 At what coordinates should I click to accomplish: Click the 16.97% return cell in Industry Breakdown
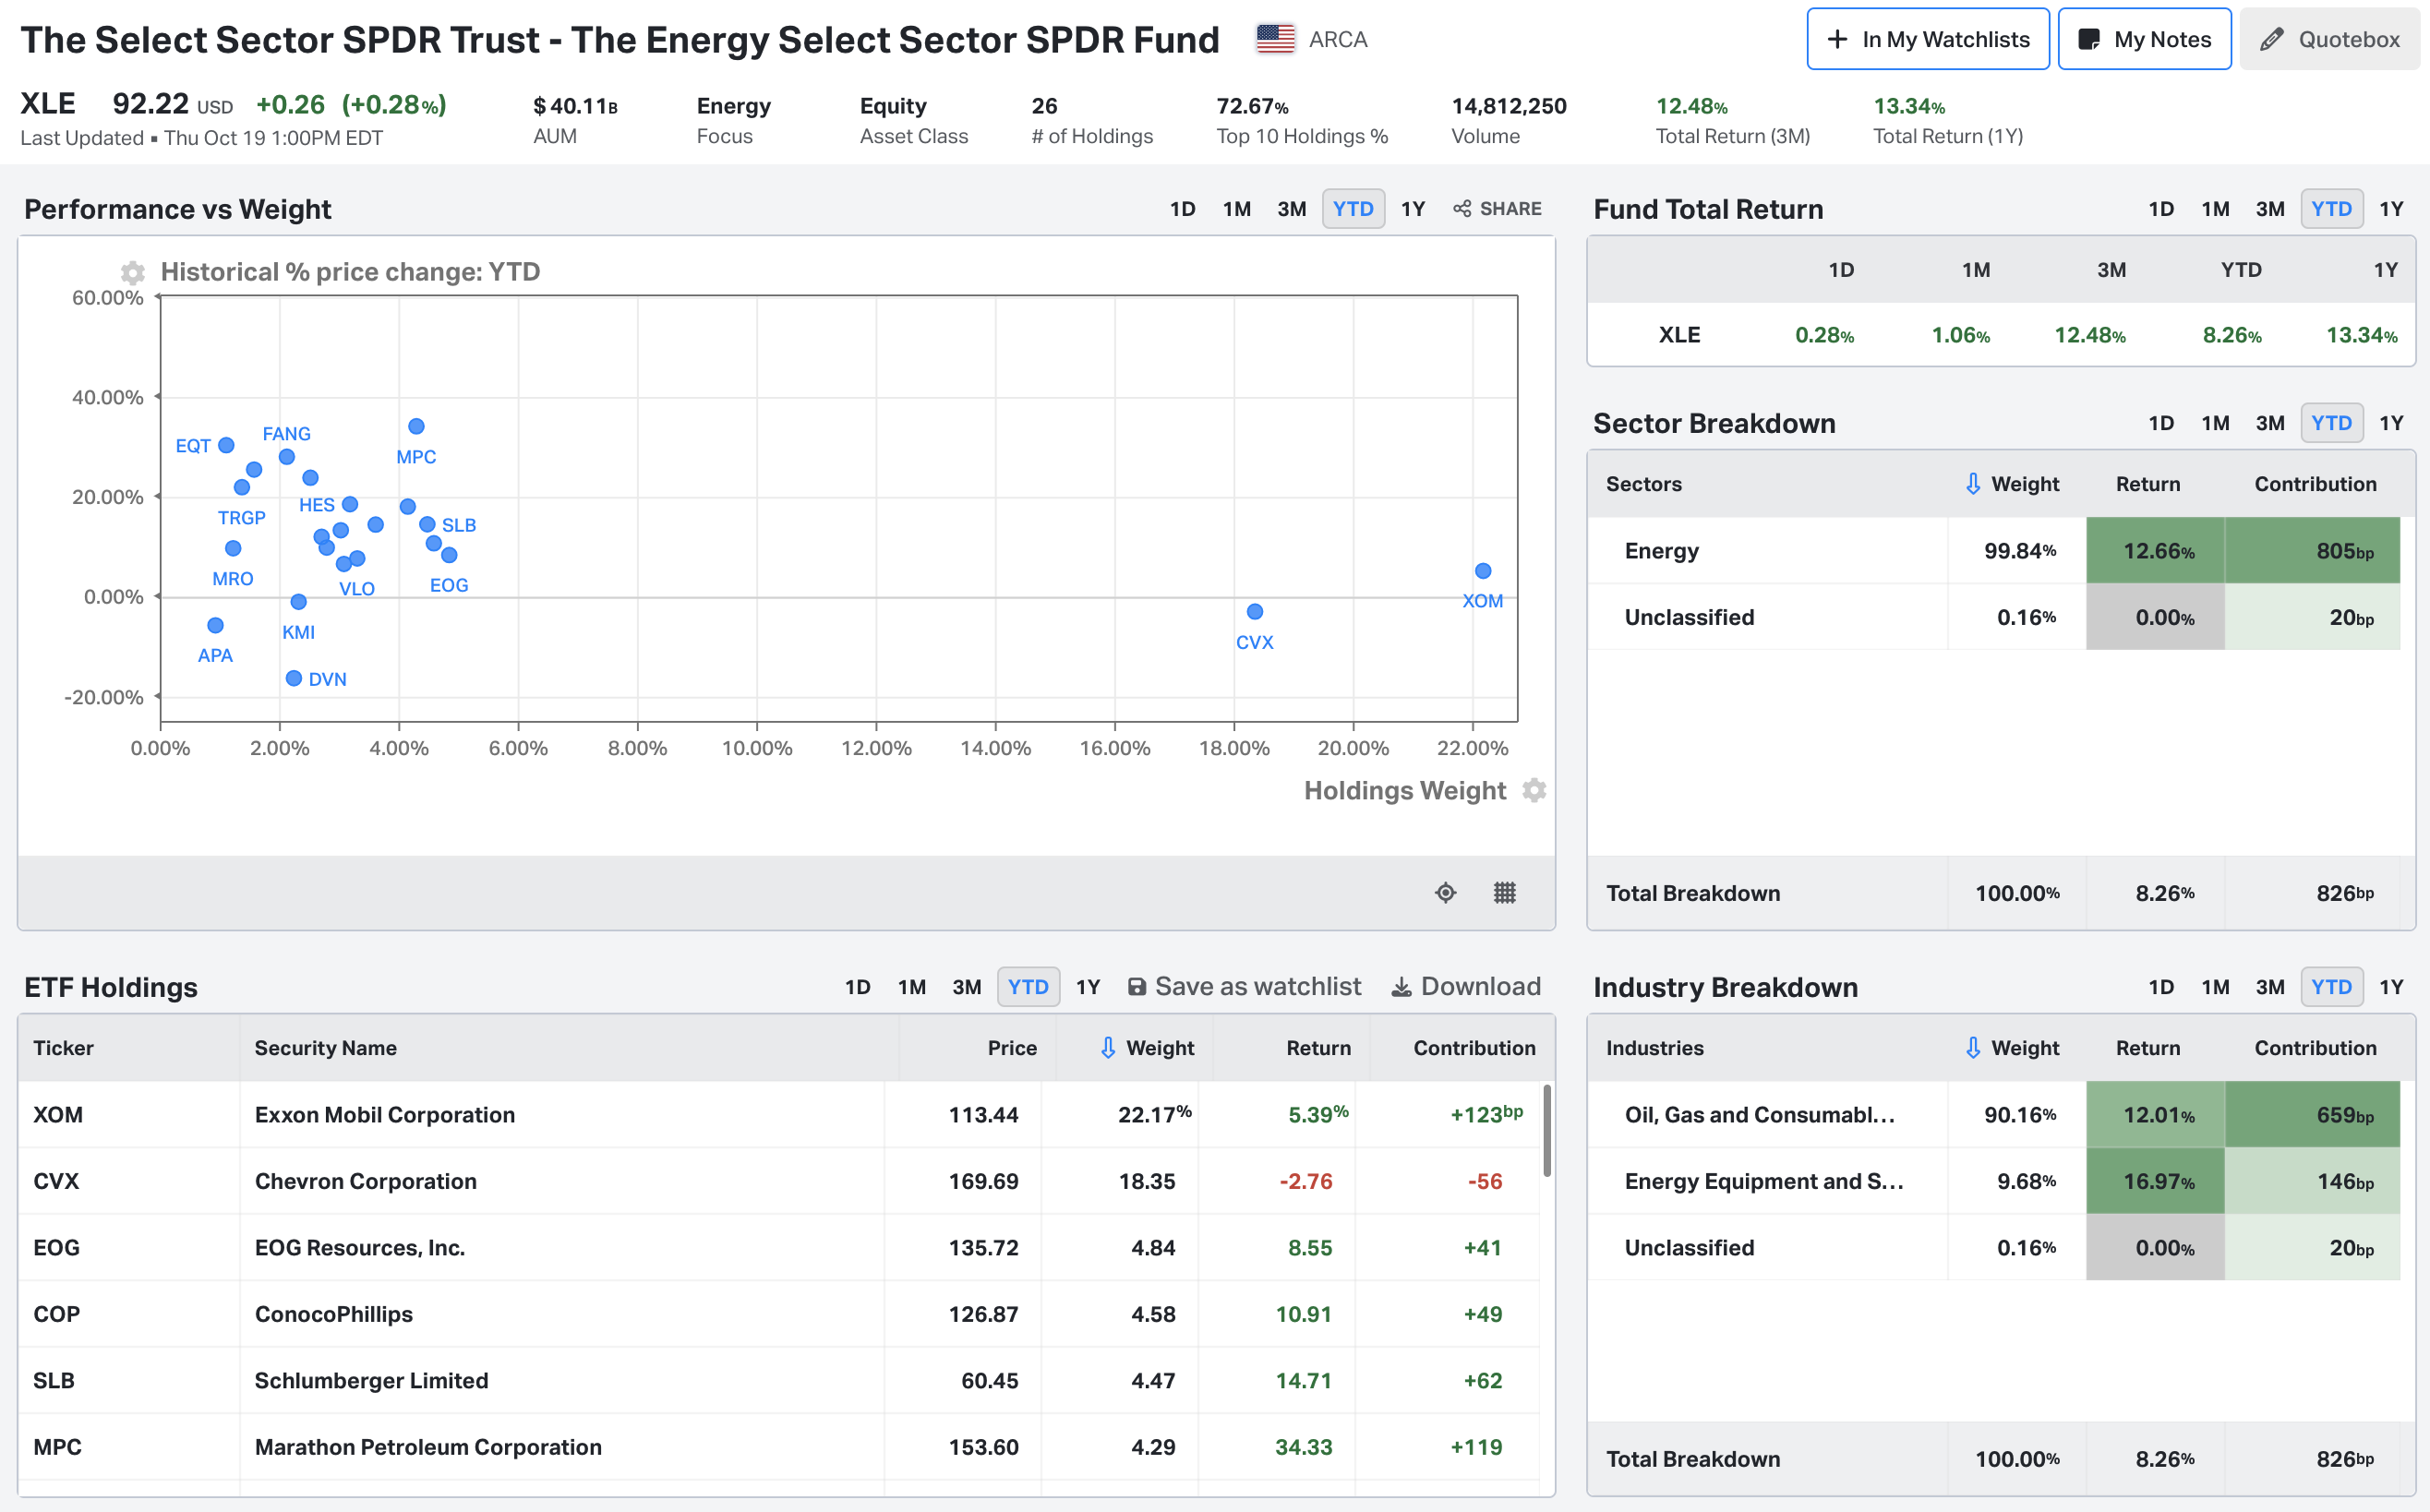point(2155,1181)
